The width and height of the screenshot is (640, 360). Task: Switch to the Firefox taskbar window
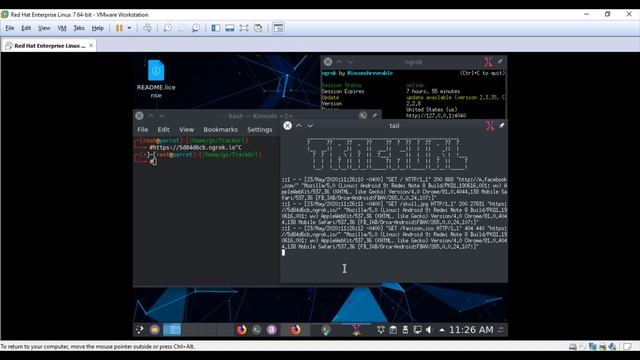pyautogui.click(x=296, y=329)
